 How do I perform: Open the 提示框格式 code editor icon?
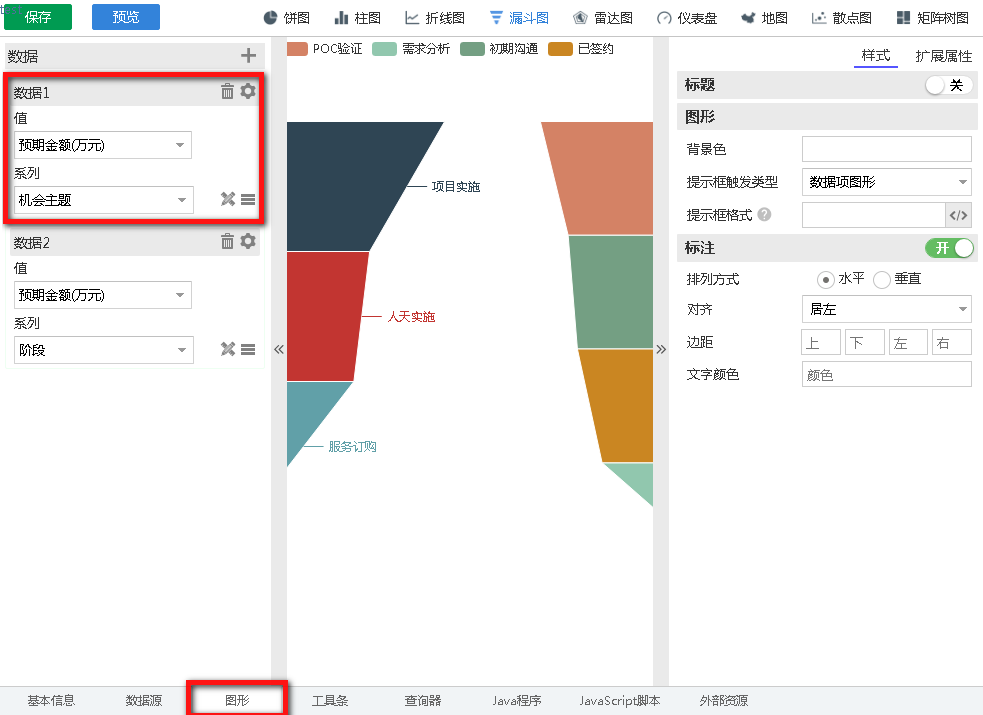point(958,216)
